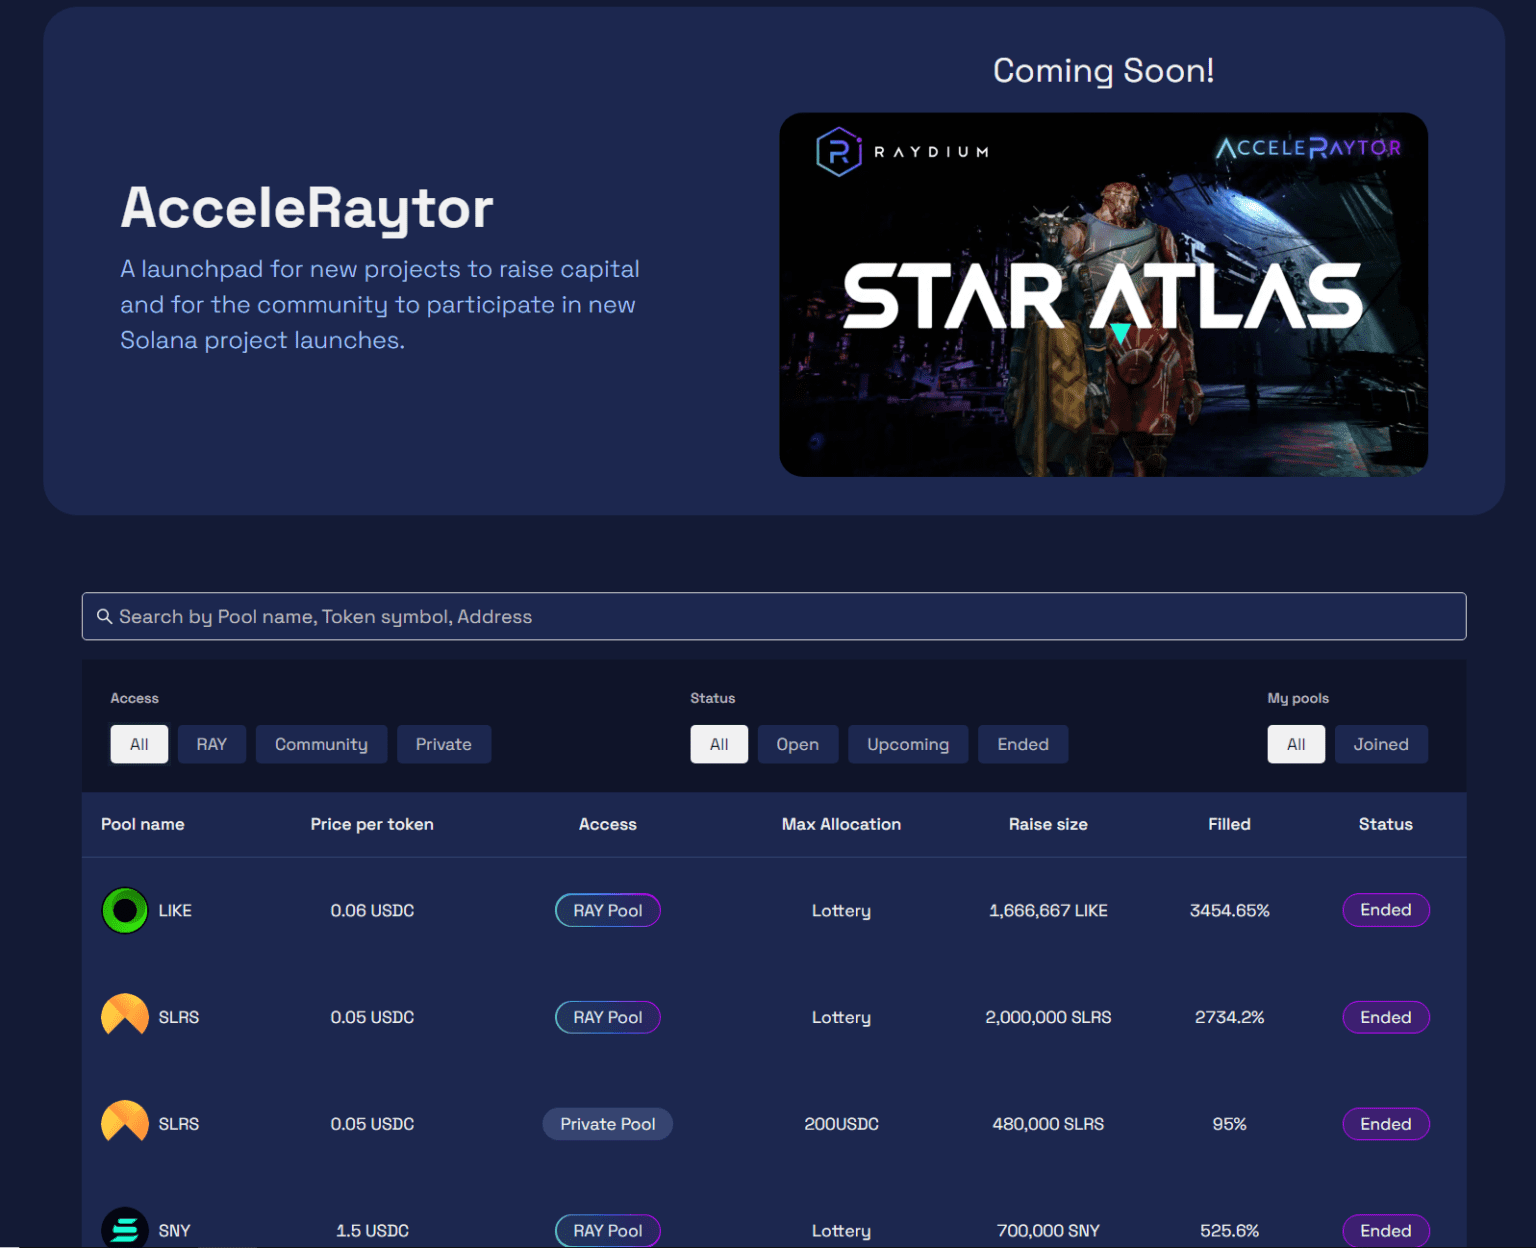Image resolution: width=1536 pixels, height=1248 pixels.
Task: Show only Ended status pools
Action: click(1022, 744)
